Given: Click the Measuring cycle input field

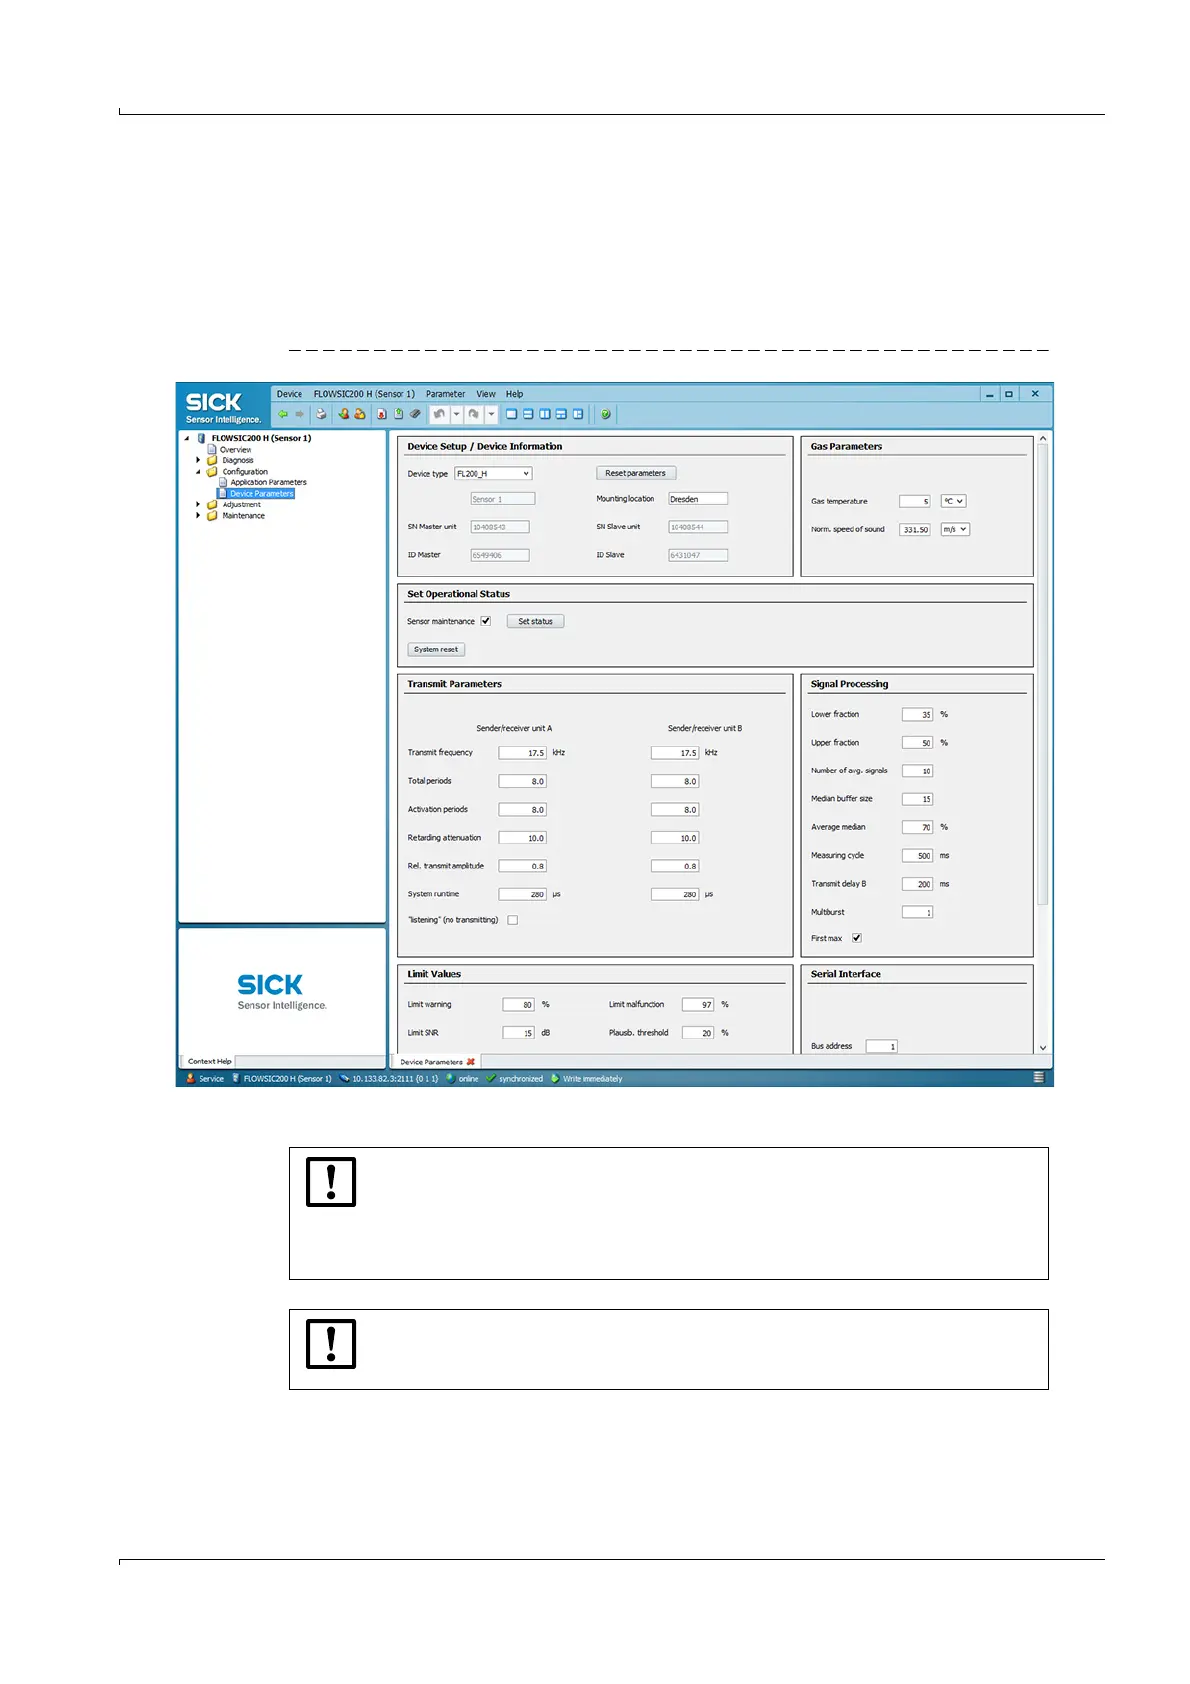Looking at the screenshot, I should pyautogui.click(x=917, y=855).
